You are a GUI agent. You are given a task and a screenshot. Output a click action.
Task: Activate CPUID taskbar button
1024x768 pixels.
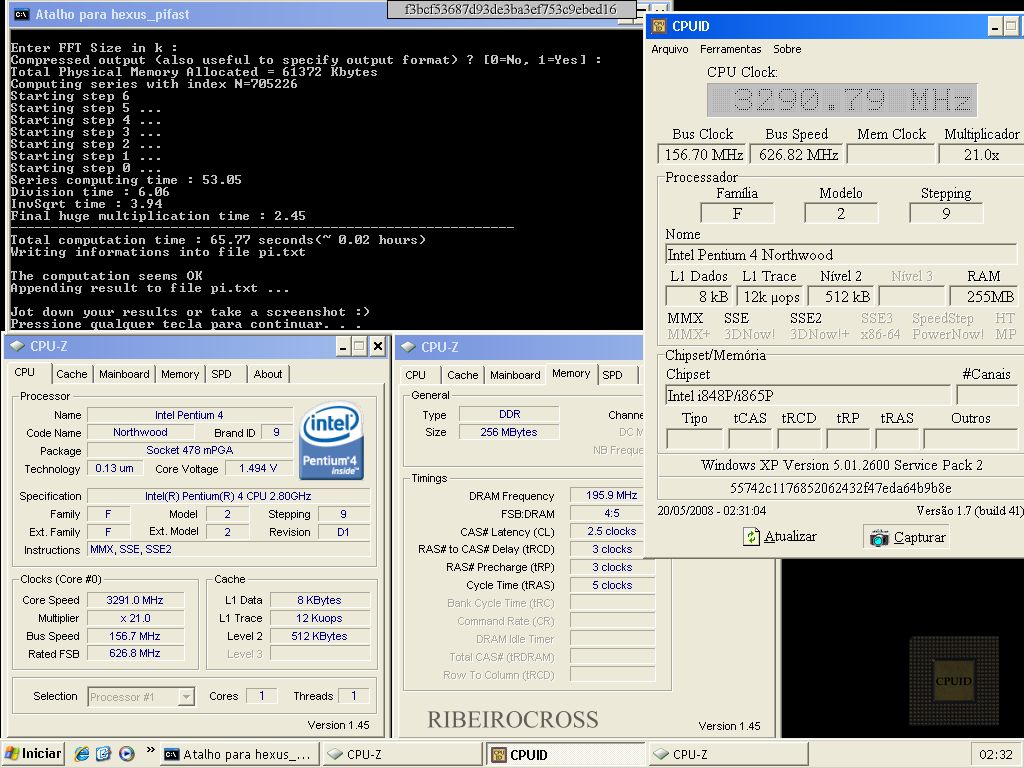click(x=566, y=754)
